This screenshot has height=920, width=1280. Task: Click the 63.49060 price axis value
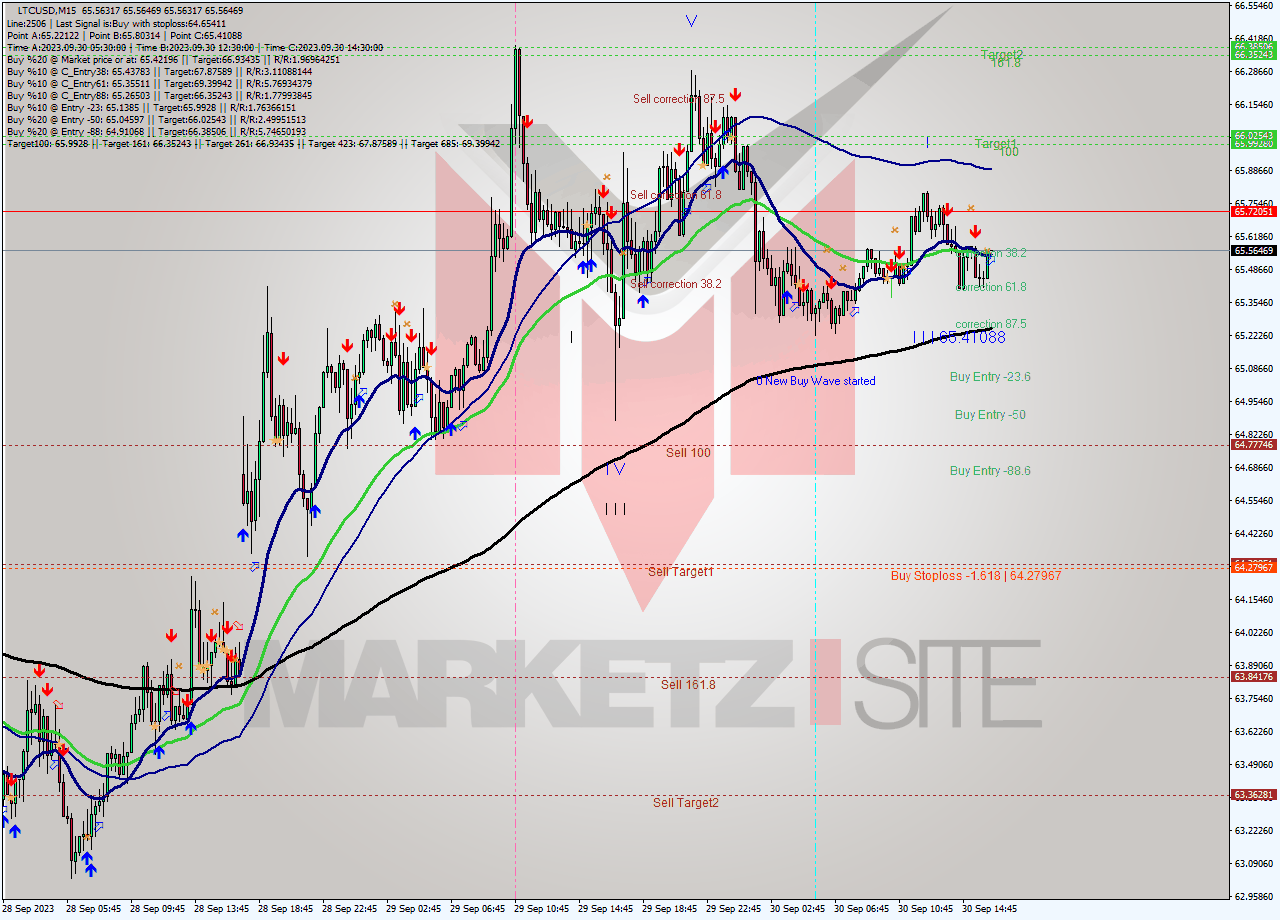pyautogui.click(x=1254, y=764)
